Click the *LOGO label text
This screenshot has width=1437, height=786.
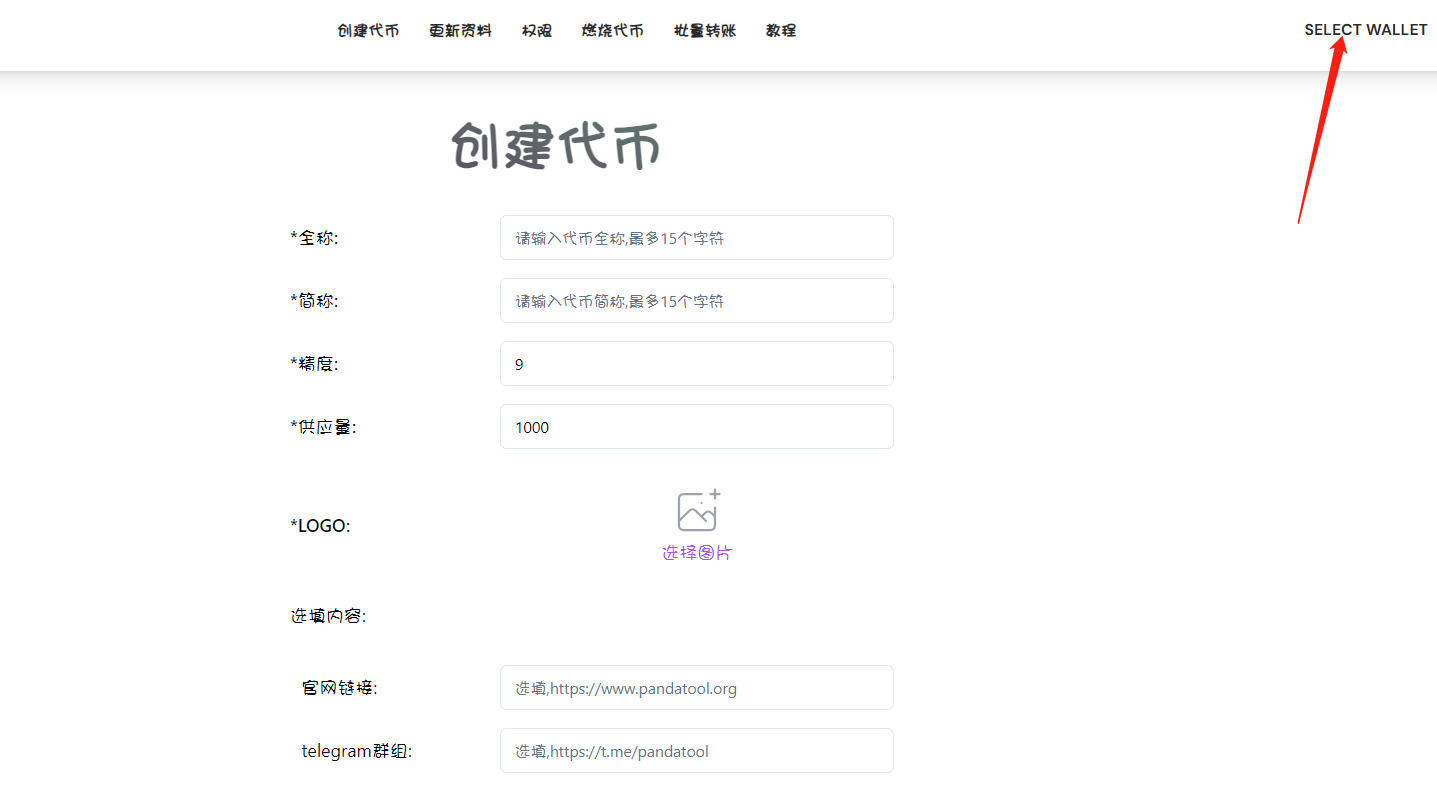[x=320, y=526]
